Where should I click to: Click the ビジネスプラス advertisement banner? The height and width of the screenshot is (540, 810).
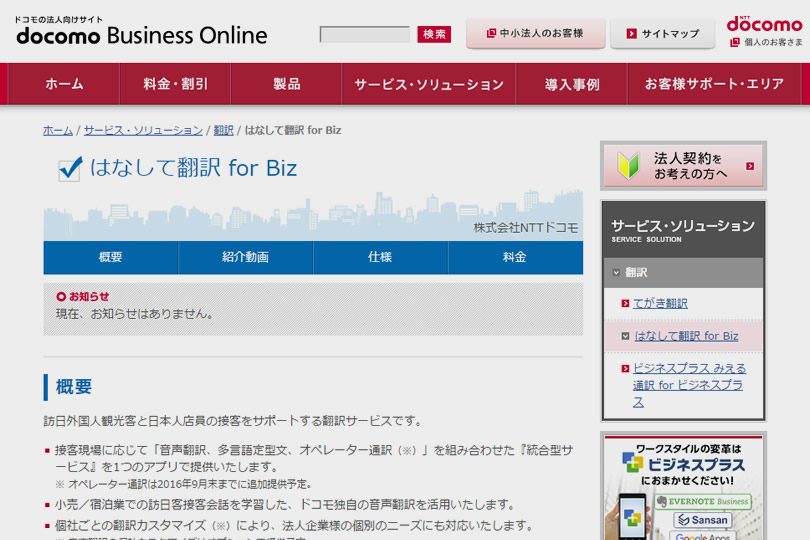[683, 488]
